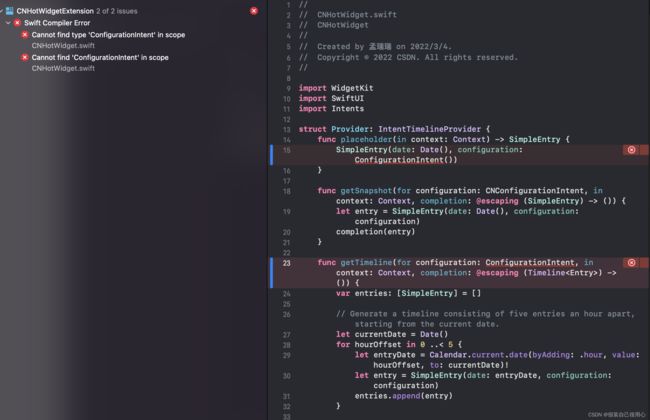Click the placeholder function name
The height and width of the screenshot is (420, 650).
[366, 139]
